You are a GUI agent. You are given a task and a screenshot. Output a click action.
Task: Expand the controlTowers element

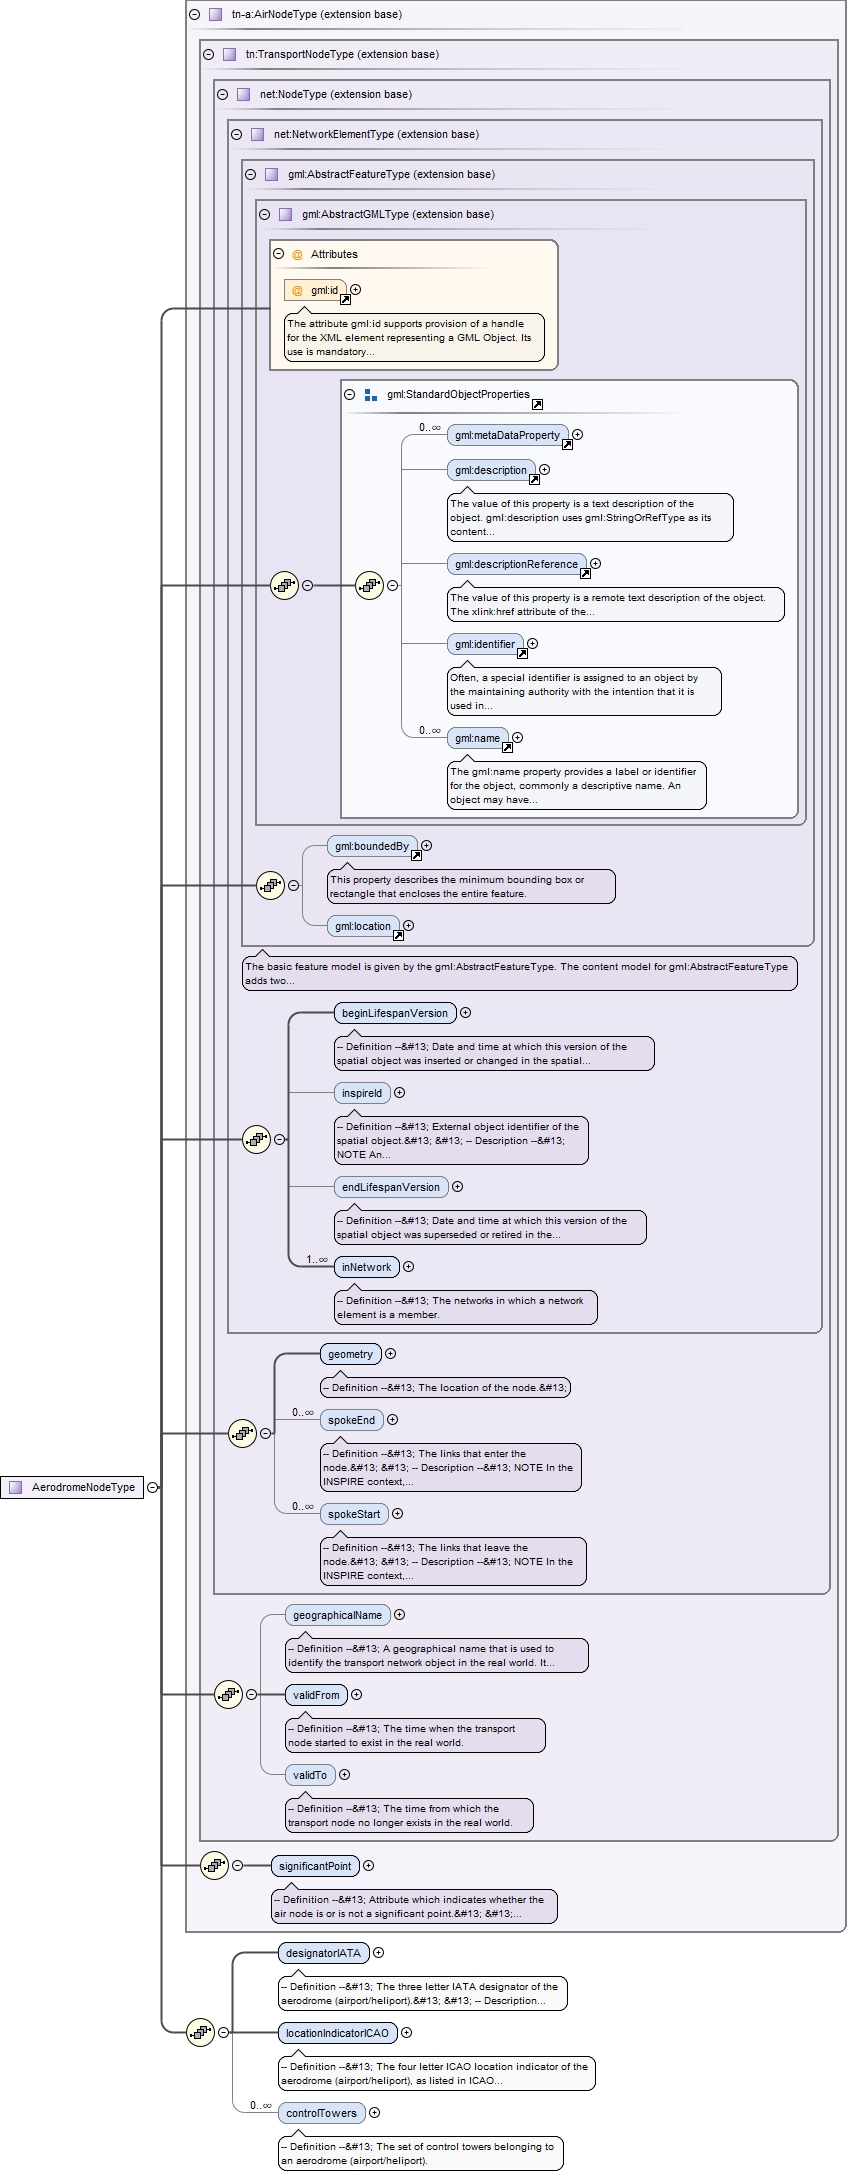pos(374,2113)
